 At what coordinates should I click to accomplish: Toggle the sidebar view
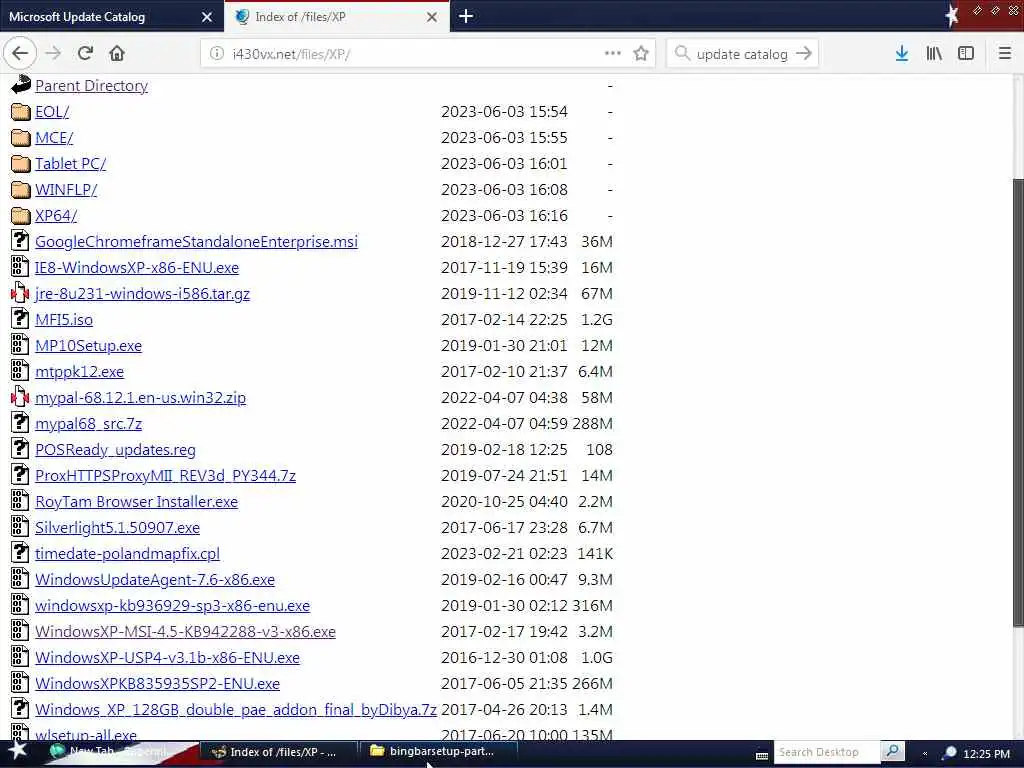tap(966, 54)
